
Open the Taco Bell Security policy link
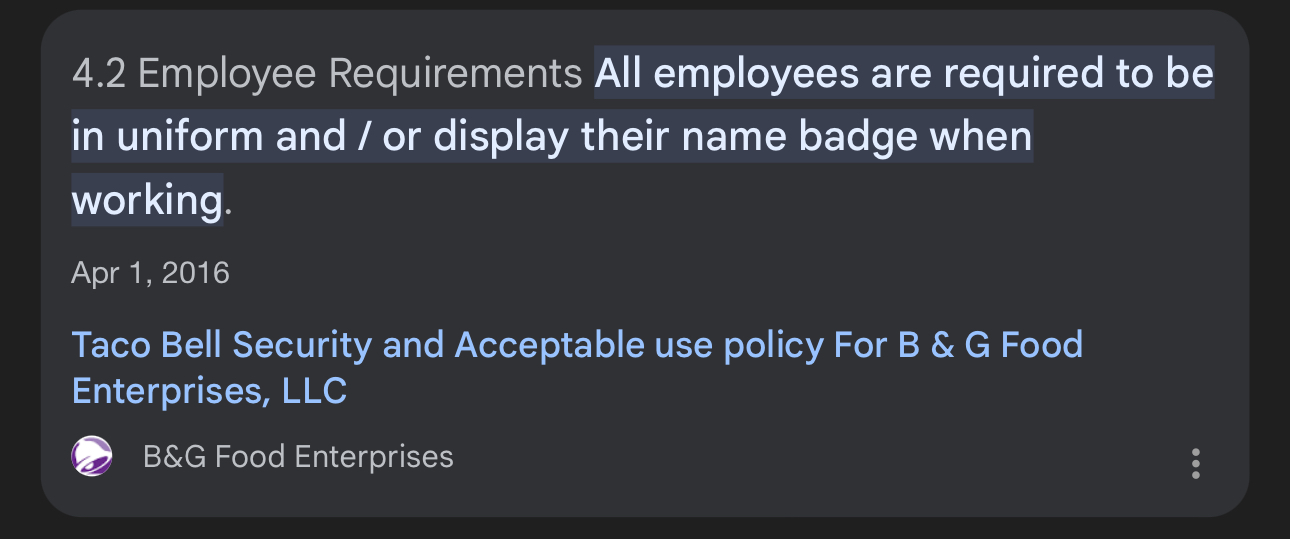pyautogui.click(x=576, y=346)
